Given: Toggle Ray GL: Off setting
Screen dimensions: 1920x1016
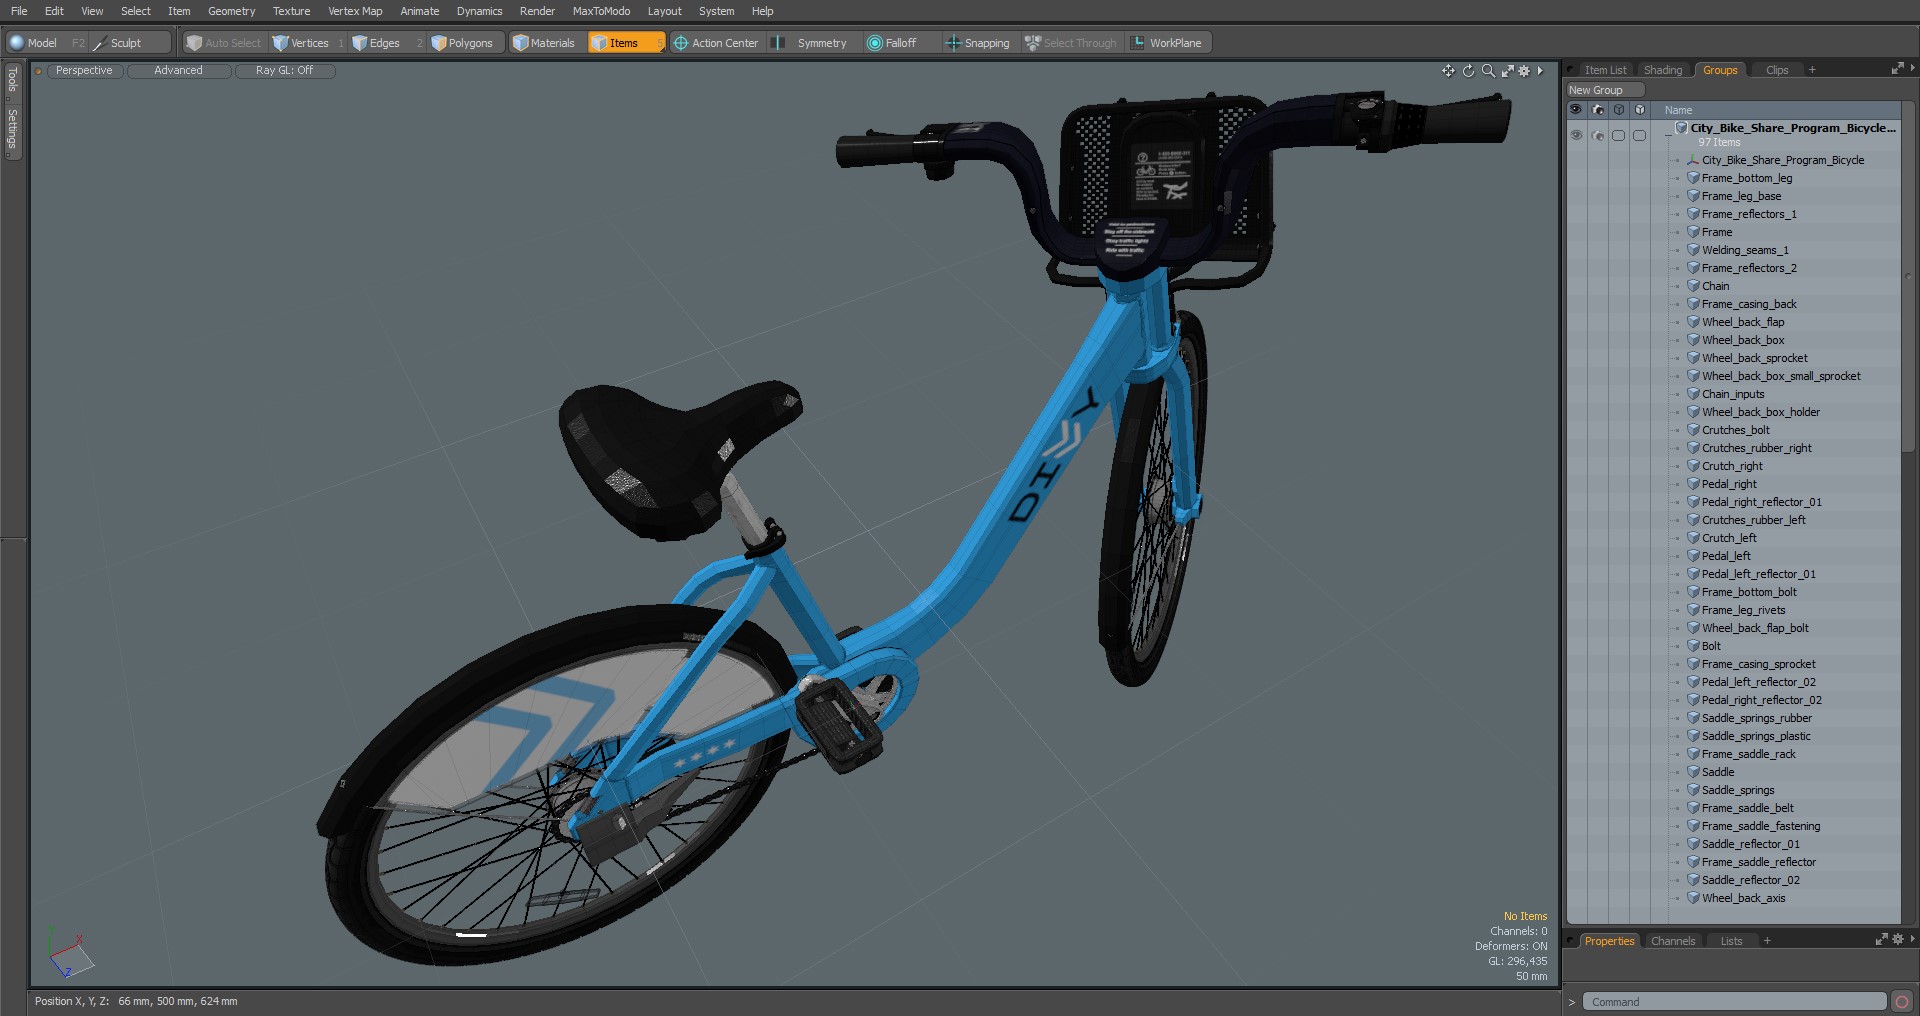Looking at the screenshot, I should 285,71.
